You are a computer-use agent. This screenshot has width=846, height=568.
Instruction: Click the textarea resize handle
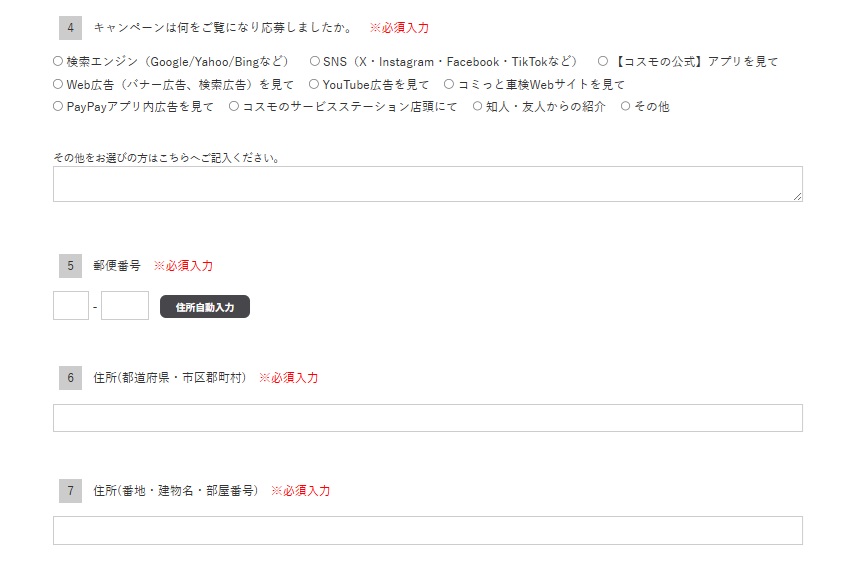pos(797,196)
